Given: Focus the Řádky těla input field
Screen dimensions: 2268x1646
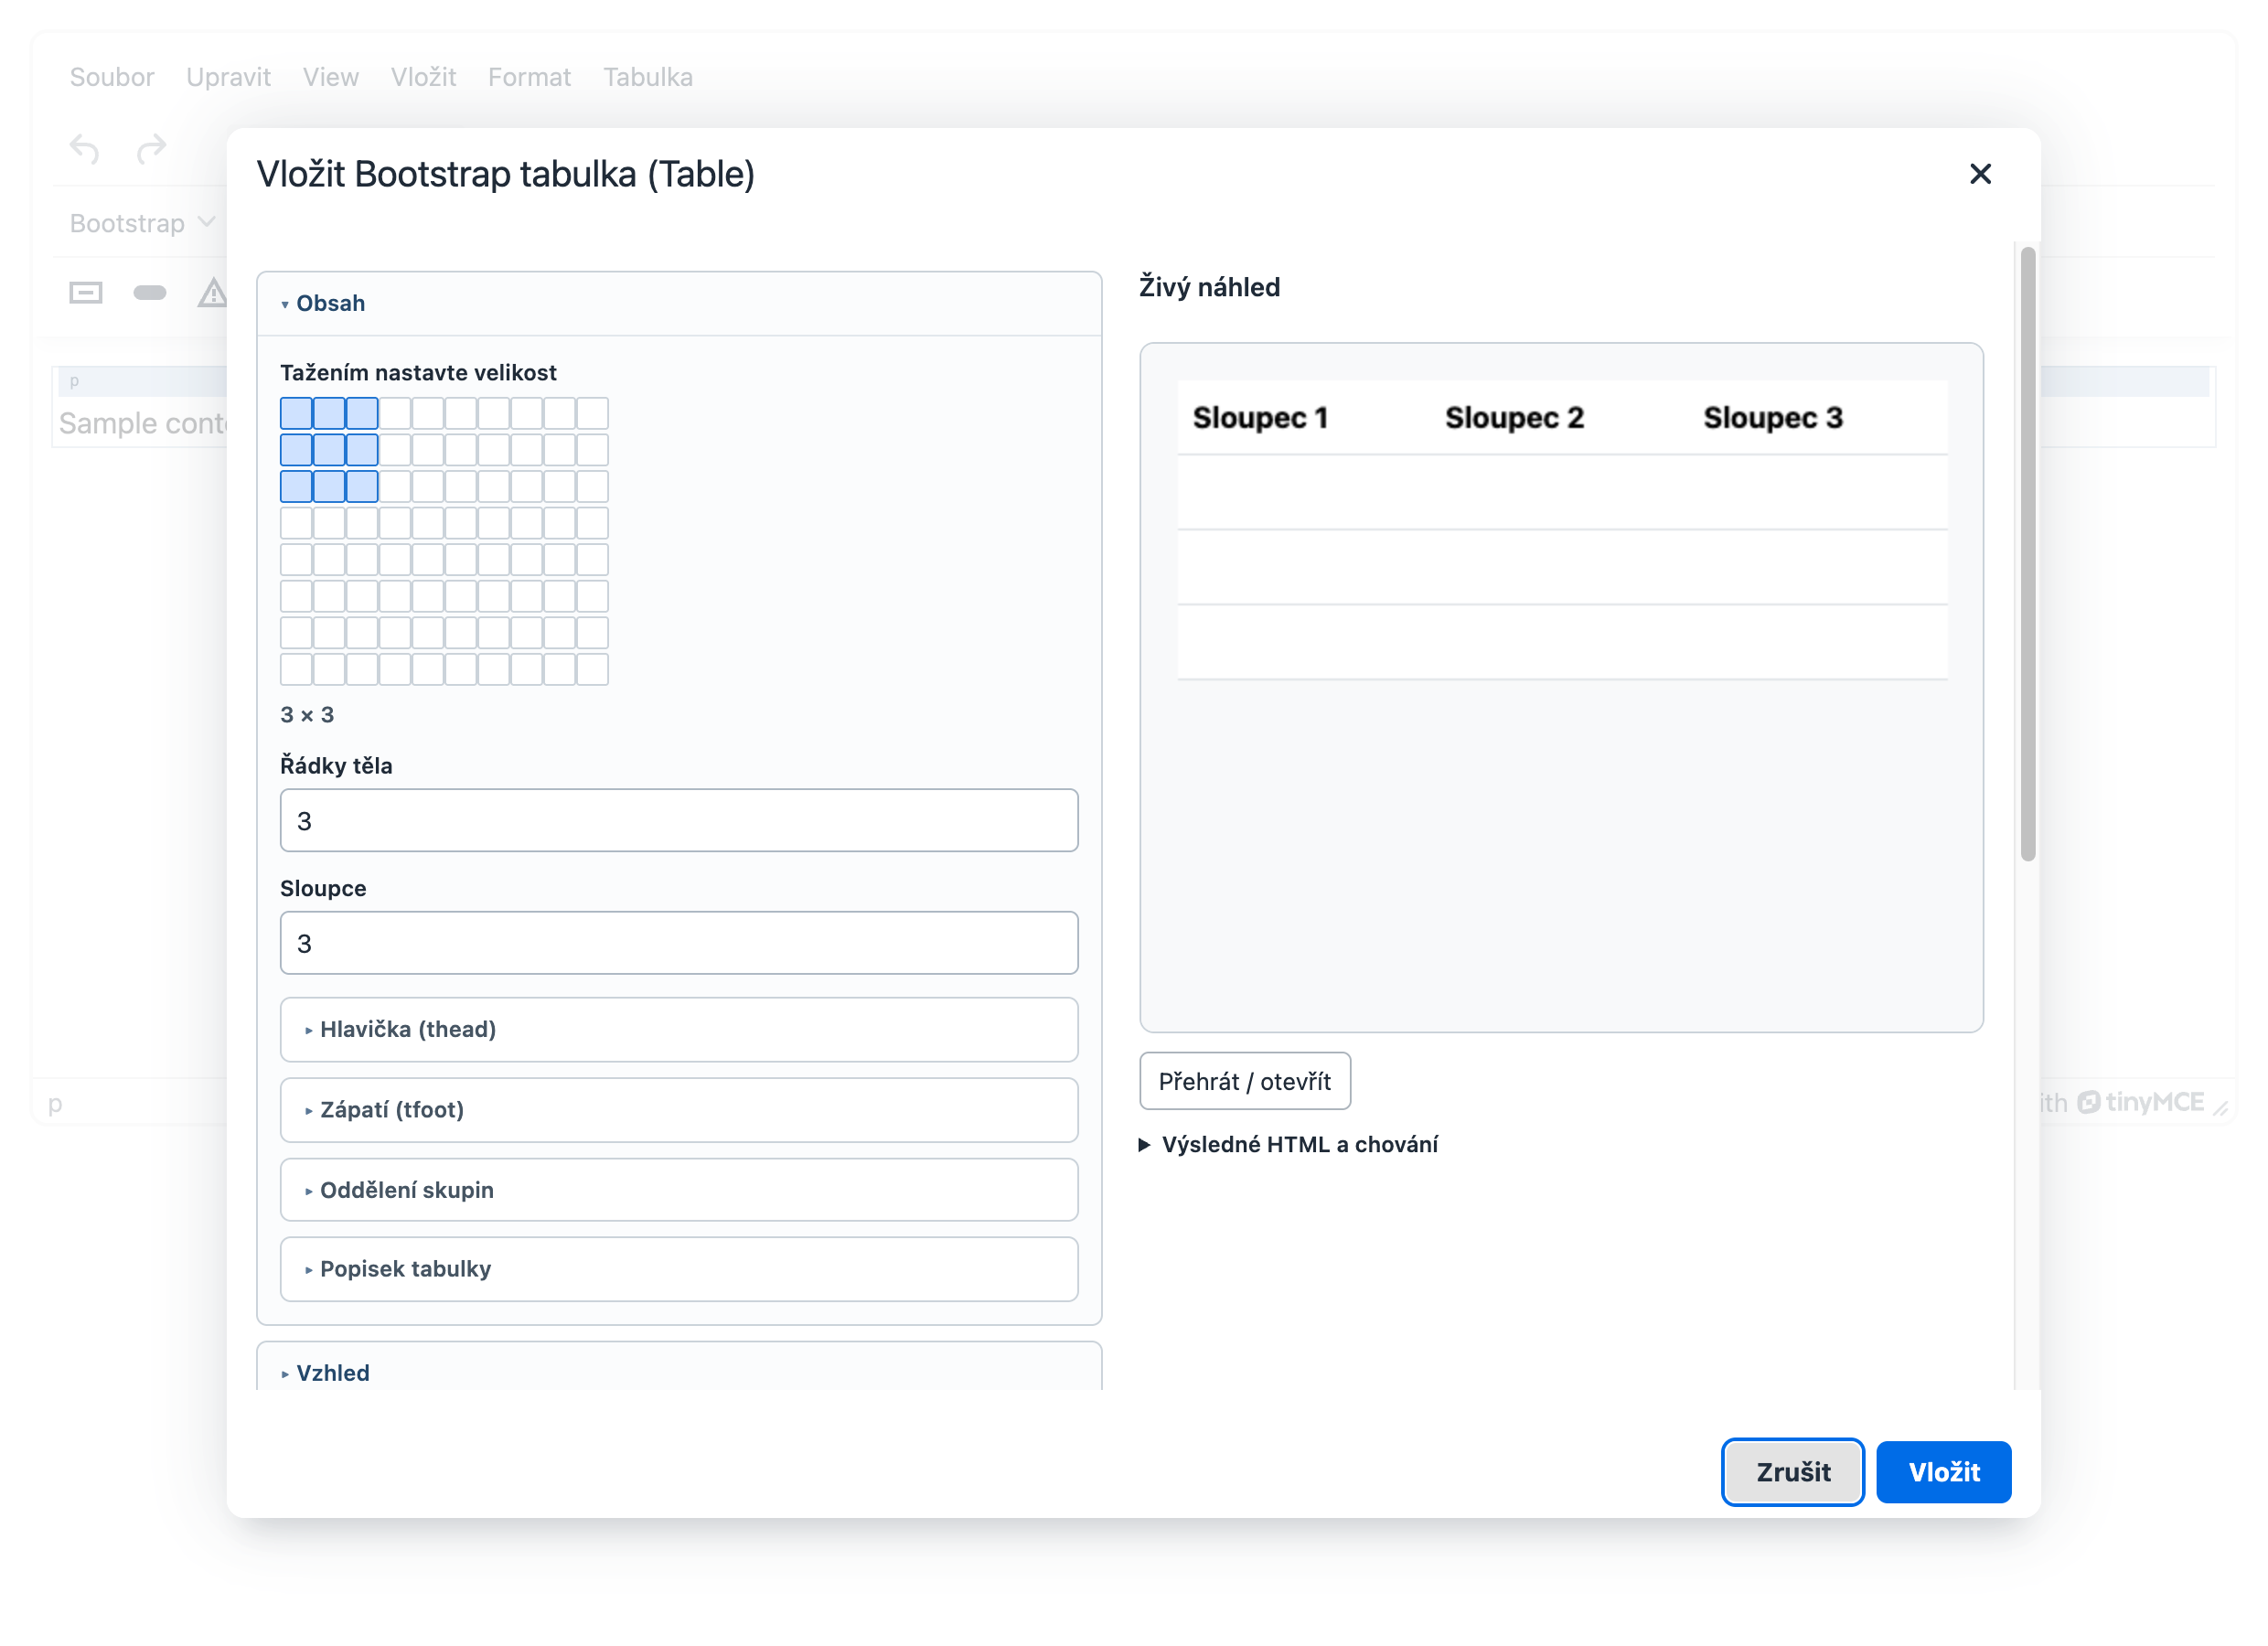Looking at the screenshot, I should click(679, 821).
